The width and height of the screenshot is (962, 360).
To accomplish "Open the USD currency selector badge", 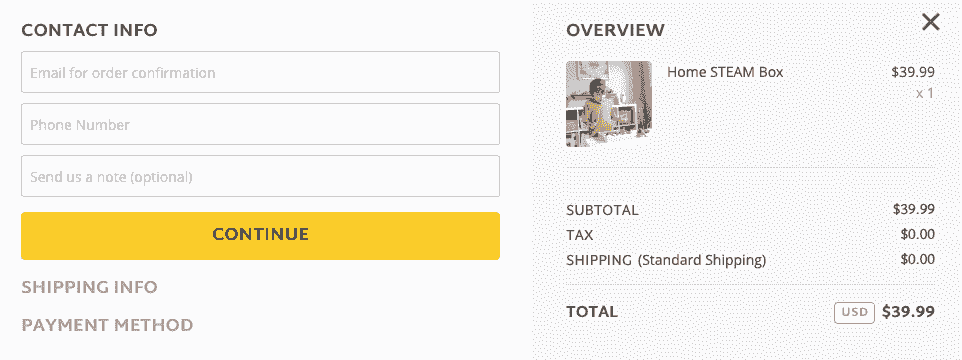I will (854, 312).
